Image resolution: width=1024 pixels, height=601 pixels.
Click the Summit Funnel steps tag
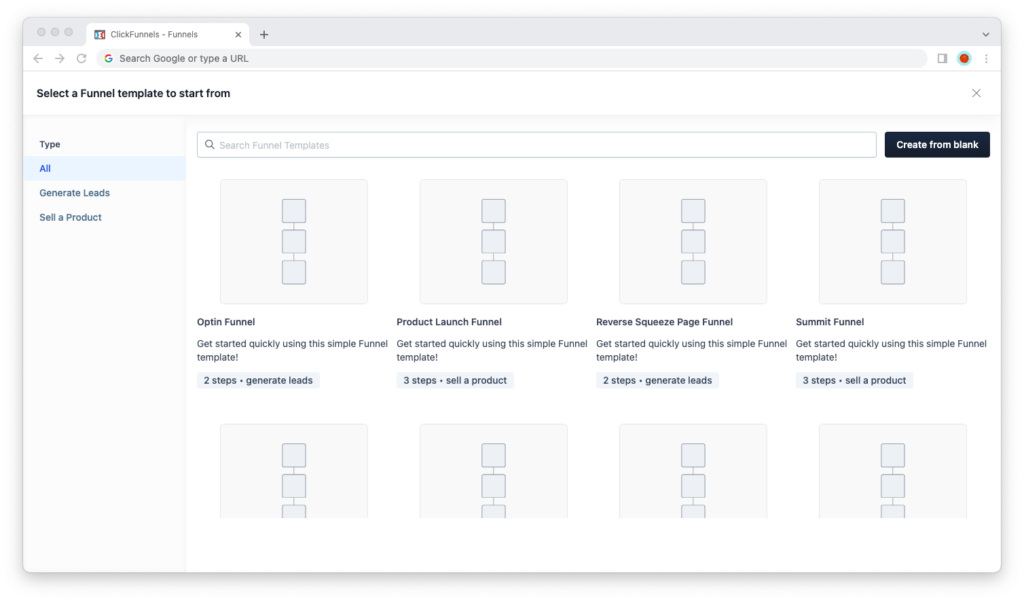click(854, 380)
